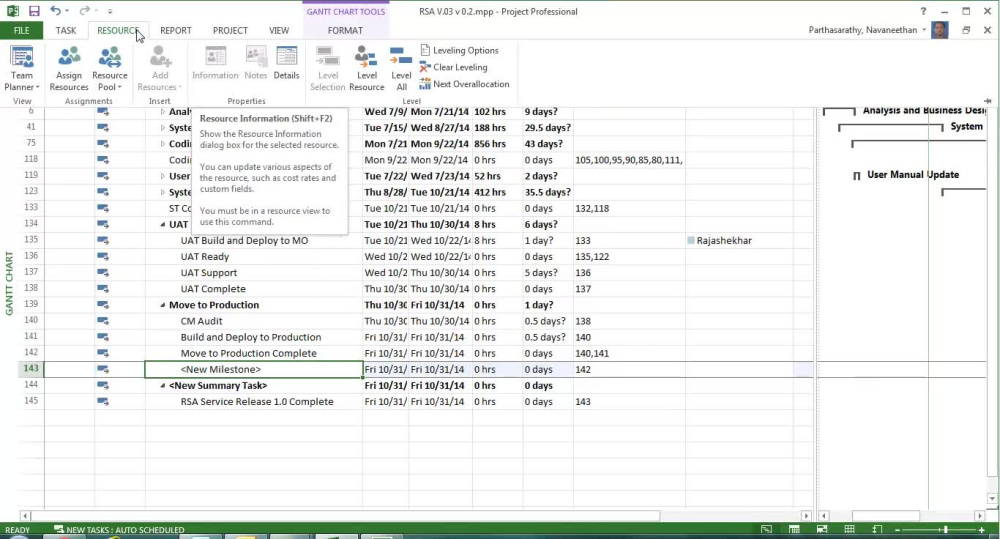1000x539 pixels.
Task: Select the 'UAT Support' task
Action: click(x=209, y=273)
